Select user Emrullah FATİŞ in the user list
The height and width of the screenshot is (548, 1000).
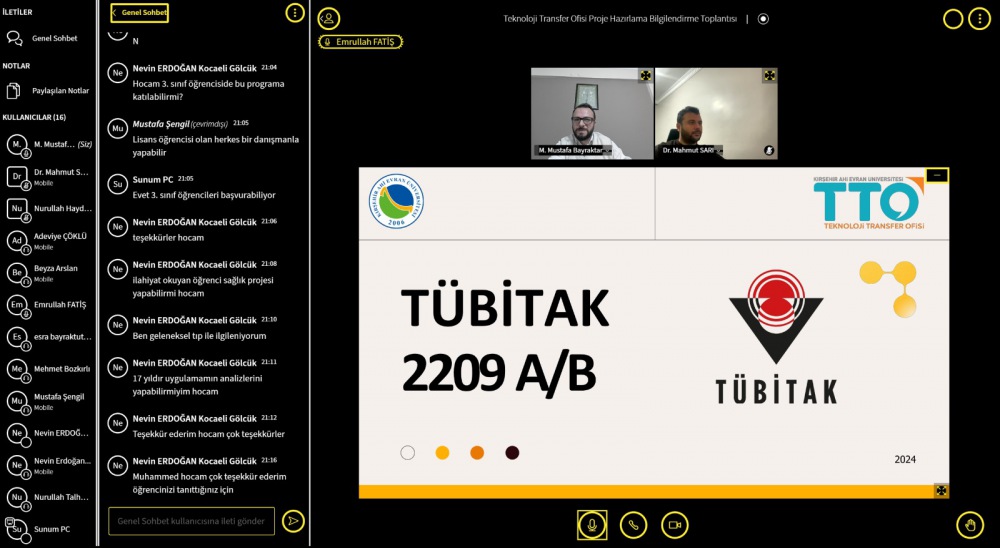pos(49,305)
